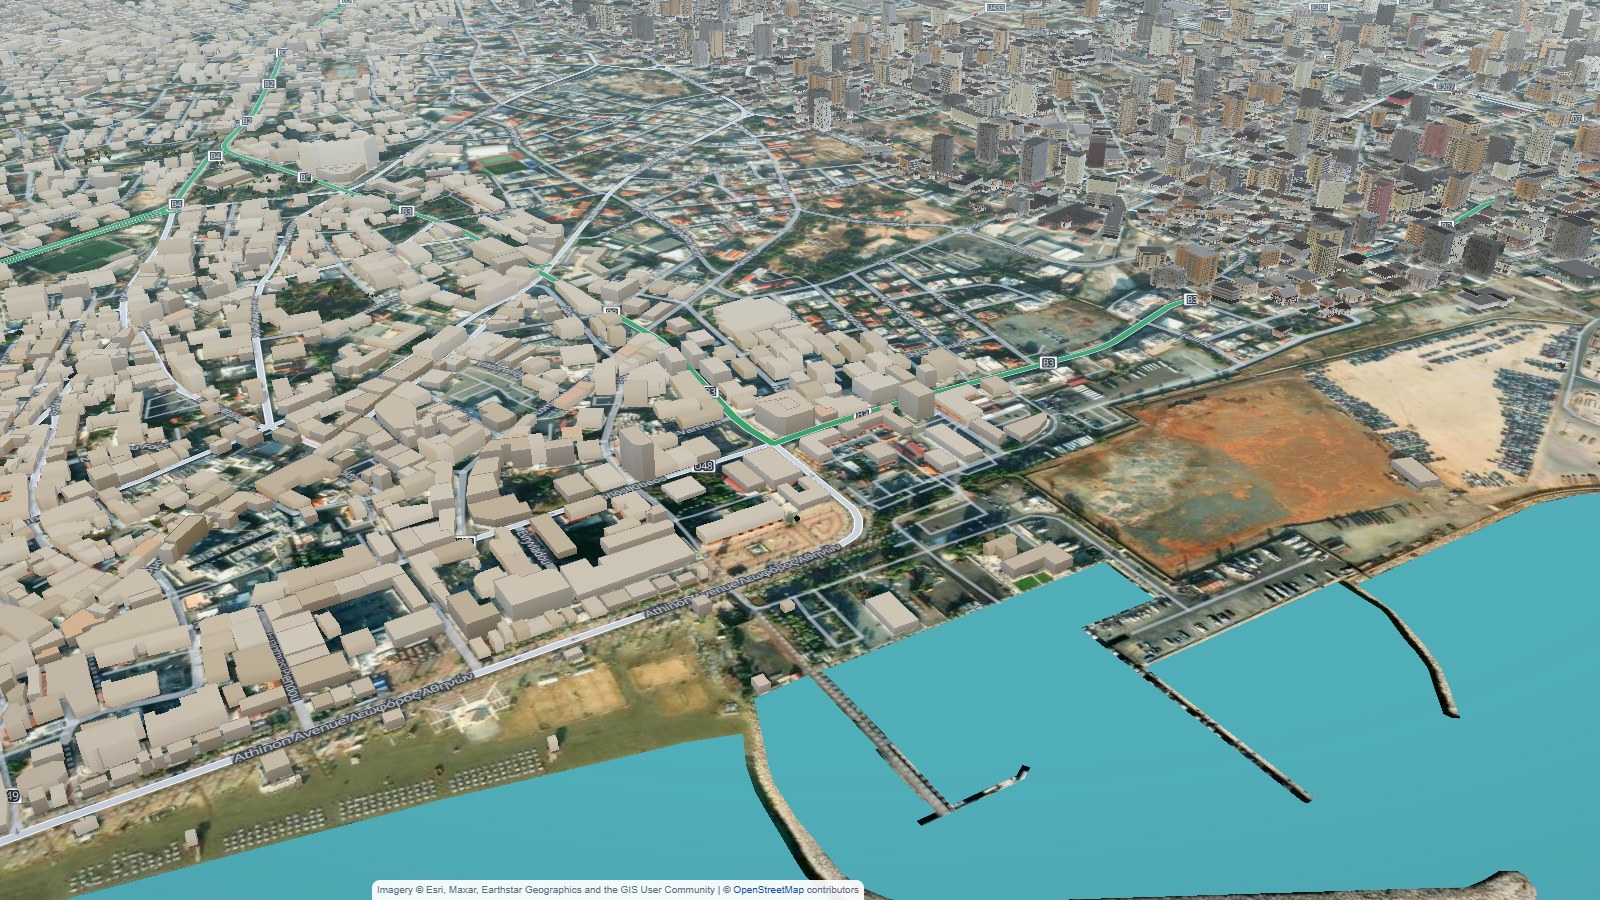Select the black point marker near the plaza

797,518
